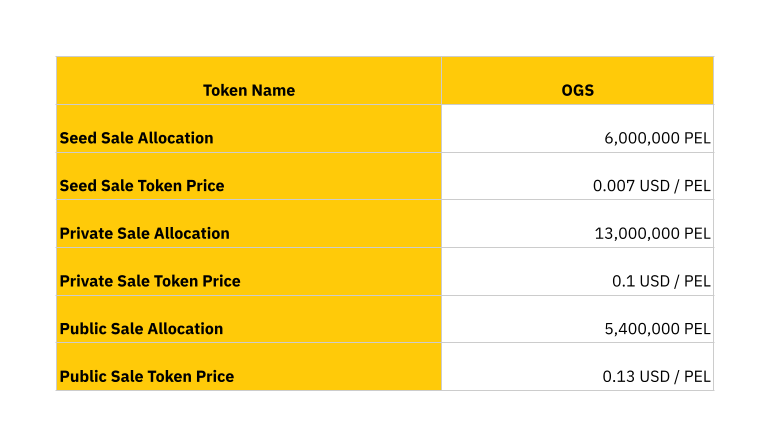This screenshot has width=773, height=438.
Task: Select the Seed Sale Token Price label
Action: [x=142, y=186]
